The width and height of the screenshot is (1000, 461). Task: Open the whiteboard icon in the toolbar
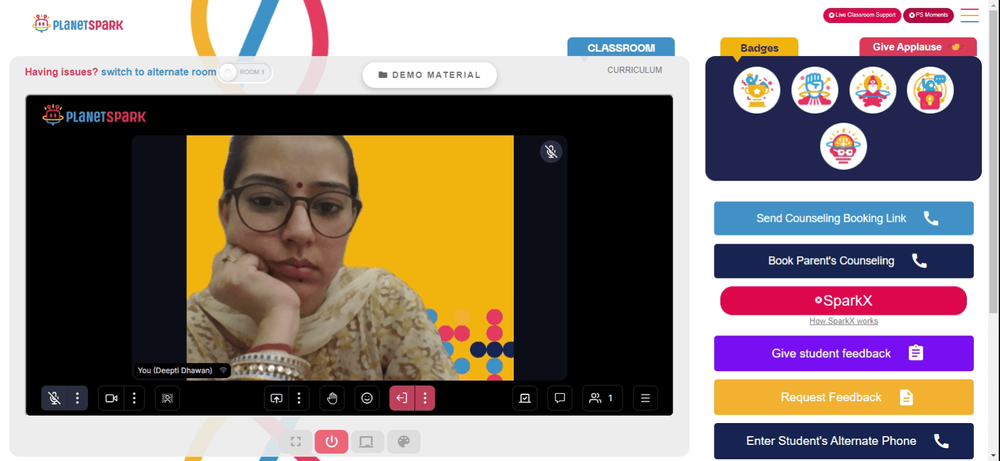[525, 399]
